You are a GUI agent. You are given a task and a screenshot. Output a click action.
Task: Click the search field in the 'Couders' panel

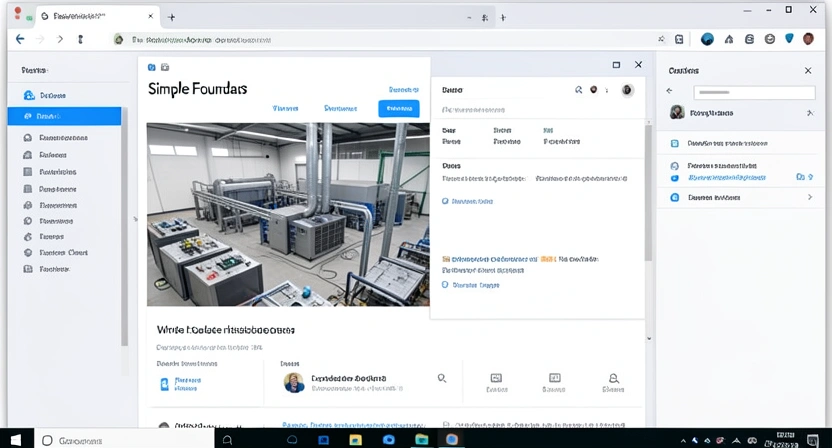point(754,92)
